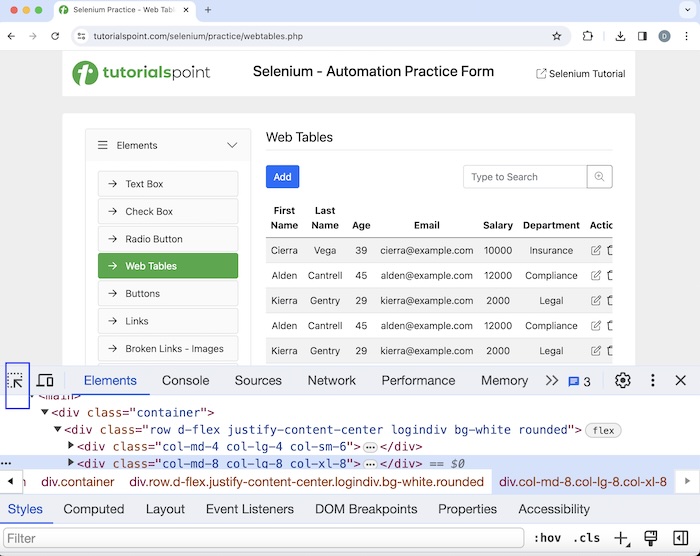The image size is (700, 556).
Task: Open the Computed styles tab
Action: pos(94,509)
